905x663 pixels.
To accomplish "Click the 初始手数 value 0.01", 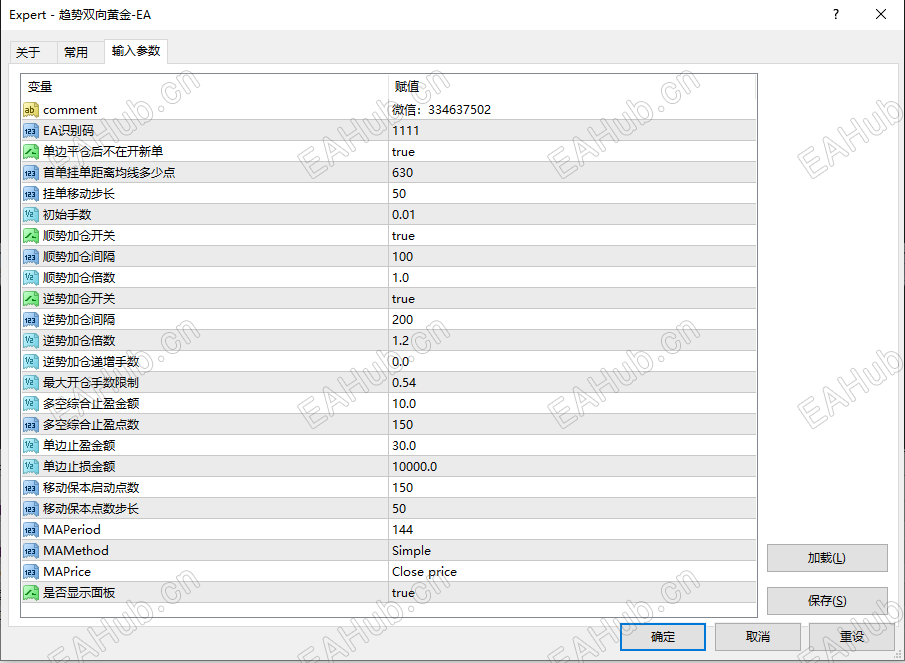I will point(403,215).
